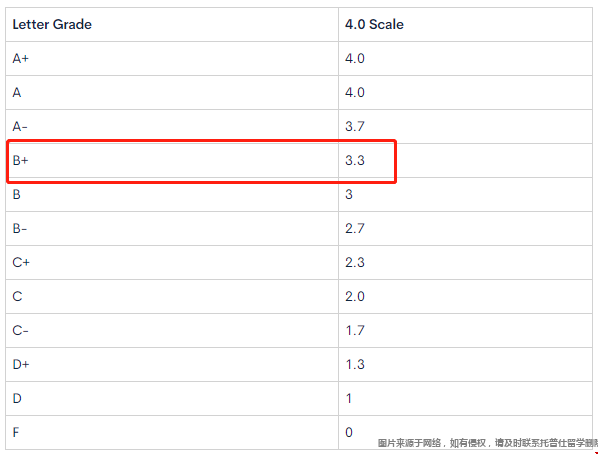
Task: Select the 3.7 scale value
Action: [355, 126]
